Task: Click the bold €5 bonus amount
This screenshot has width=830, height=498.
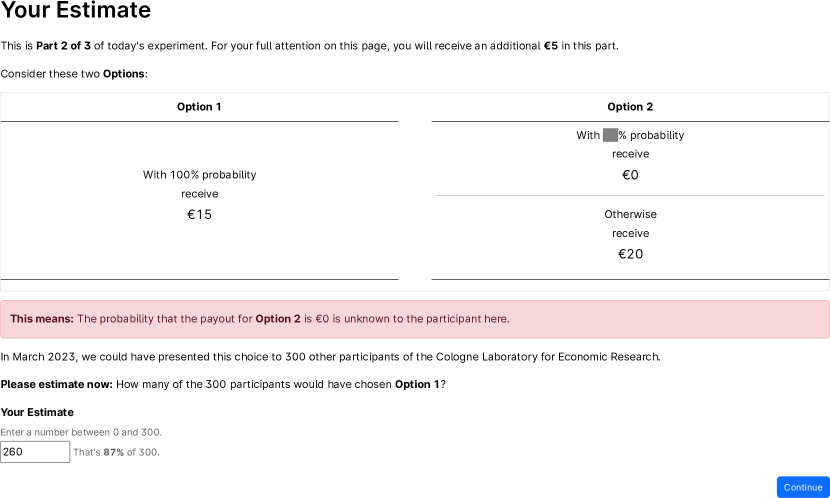Action: click(550, 46)
